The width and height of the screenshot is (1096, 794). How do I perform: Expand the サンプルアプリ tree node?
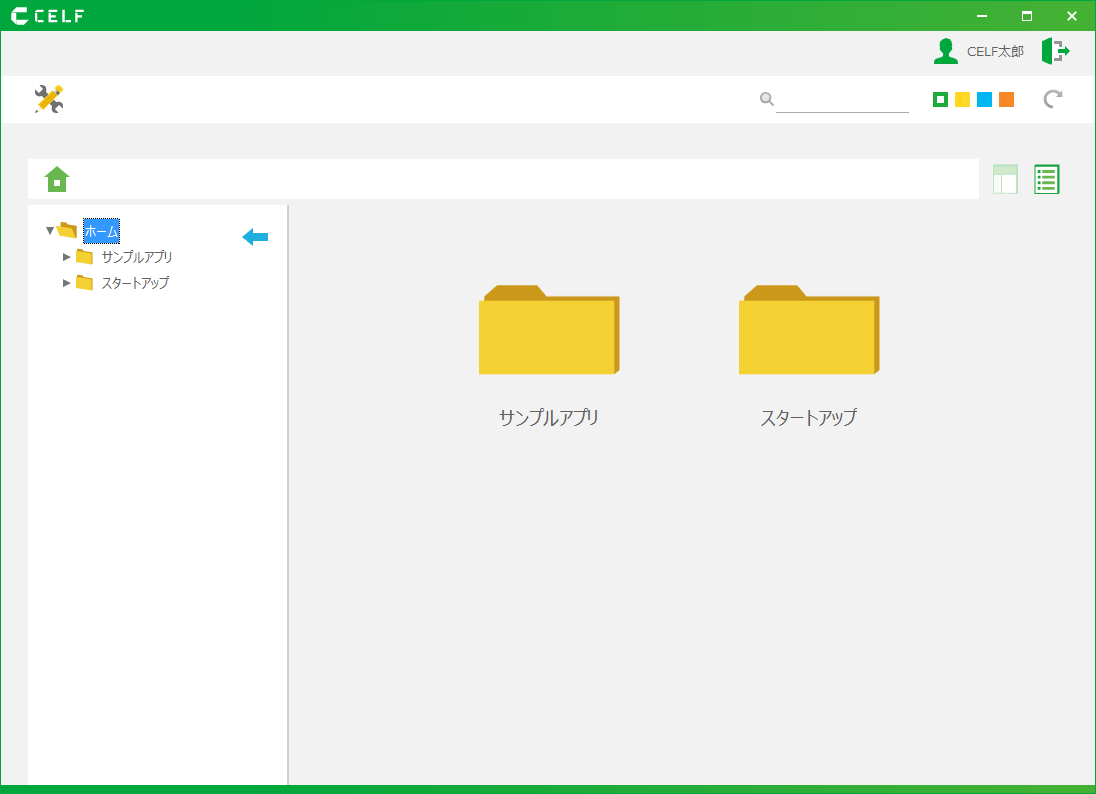tap(67, 257)
